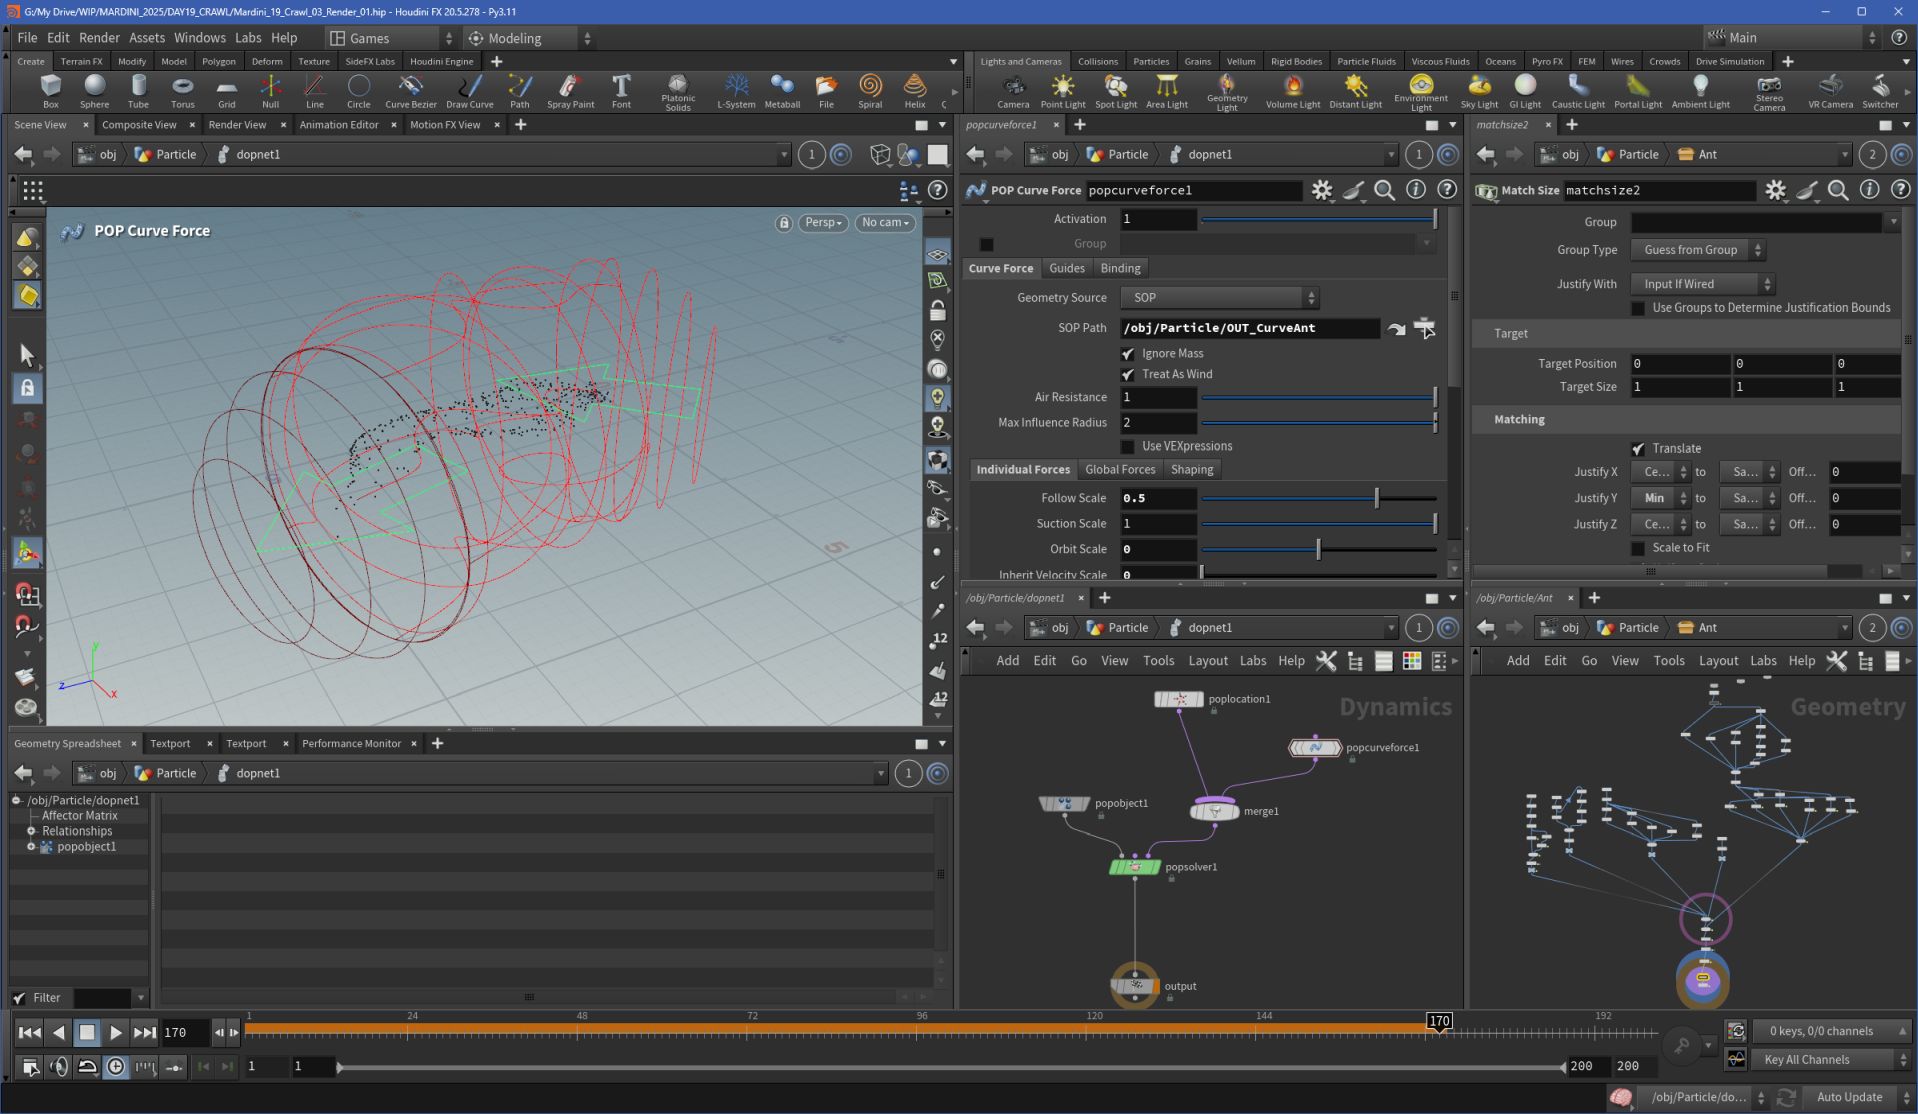
Task: Adjust the Follow Scale slider
Action: [x=1376, y=498]
